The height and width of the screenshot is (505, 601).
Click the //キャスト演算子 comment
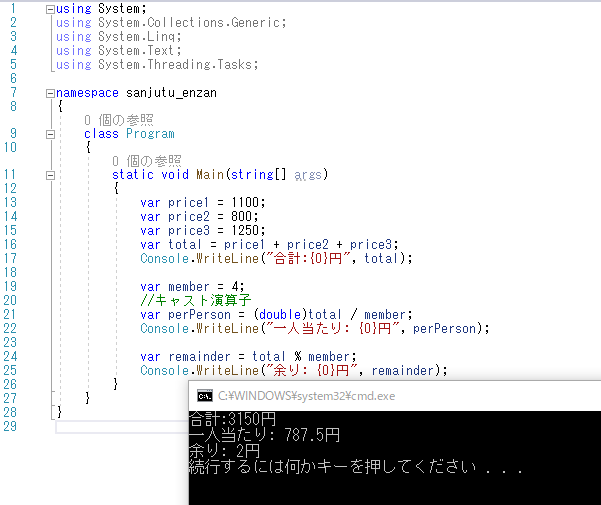pyautogui.click(x=196, y=300)
